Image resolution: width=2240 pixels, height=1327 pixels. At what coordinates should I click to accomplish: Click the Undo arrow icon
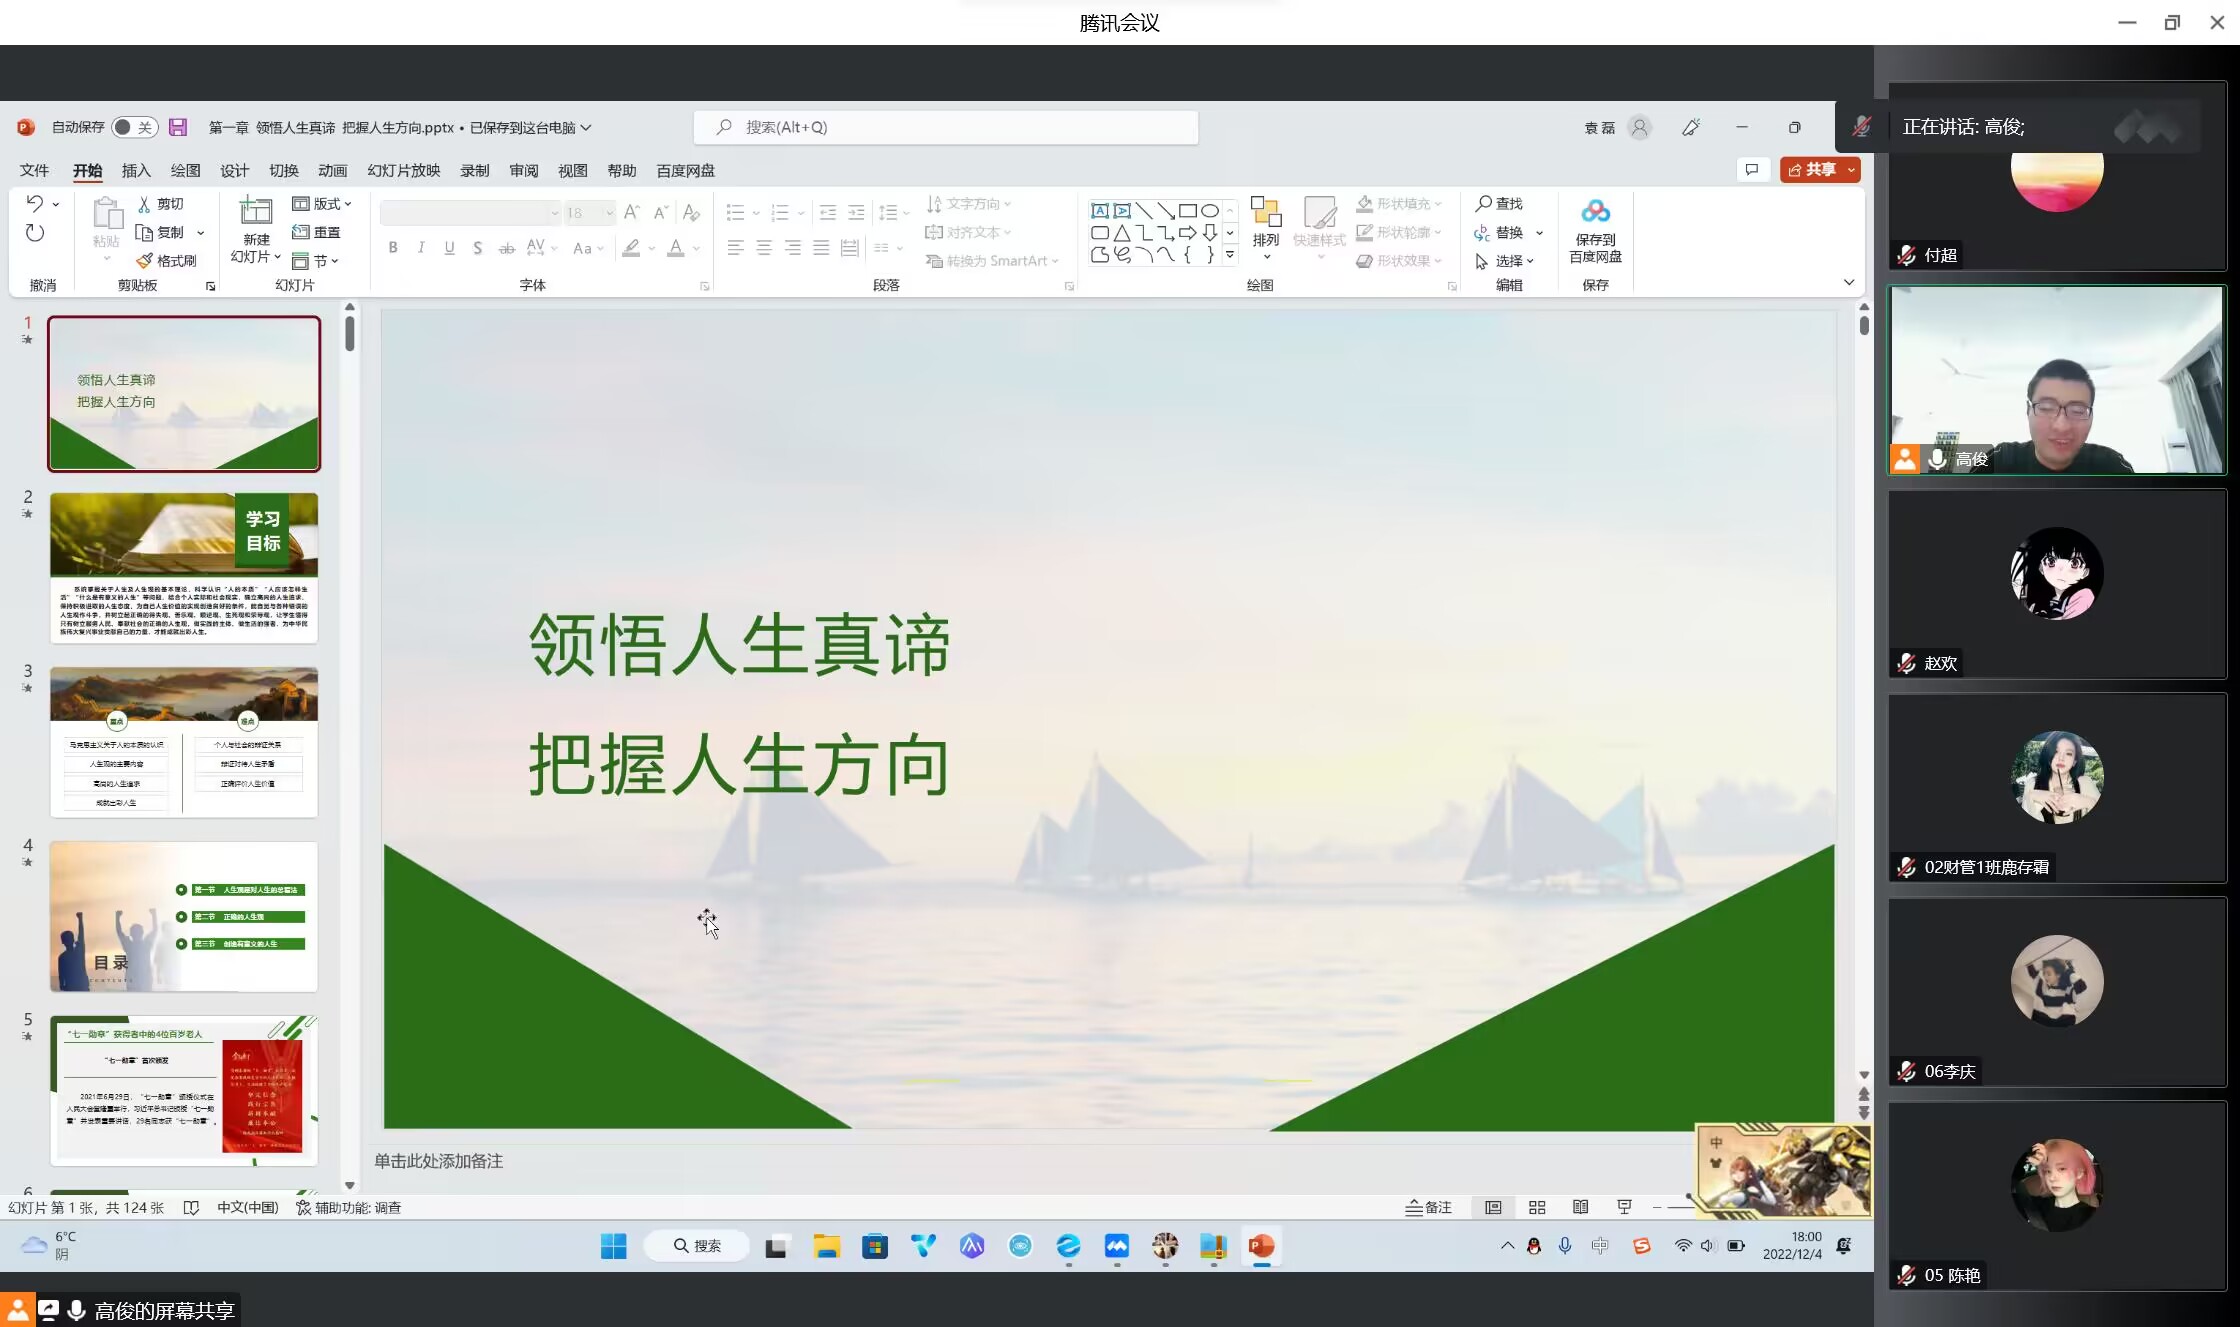click(x=35, y=204)
